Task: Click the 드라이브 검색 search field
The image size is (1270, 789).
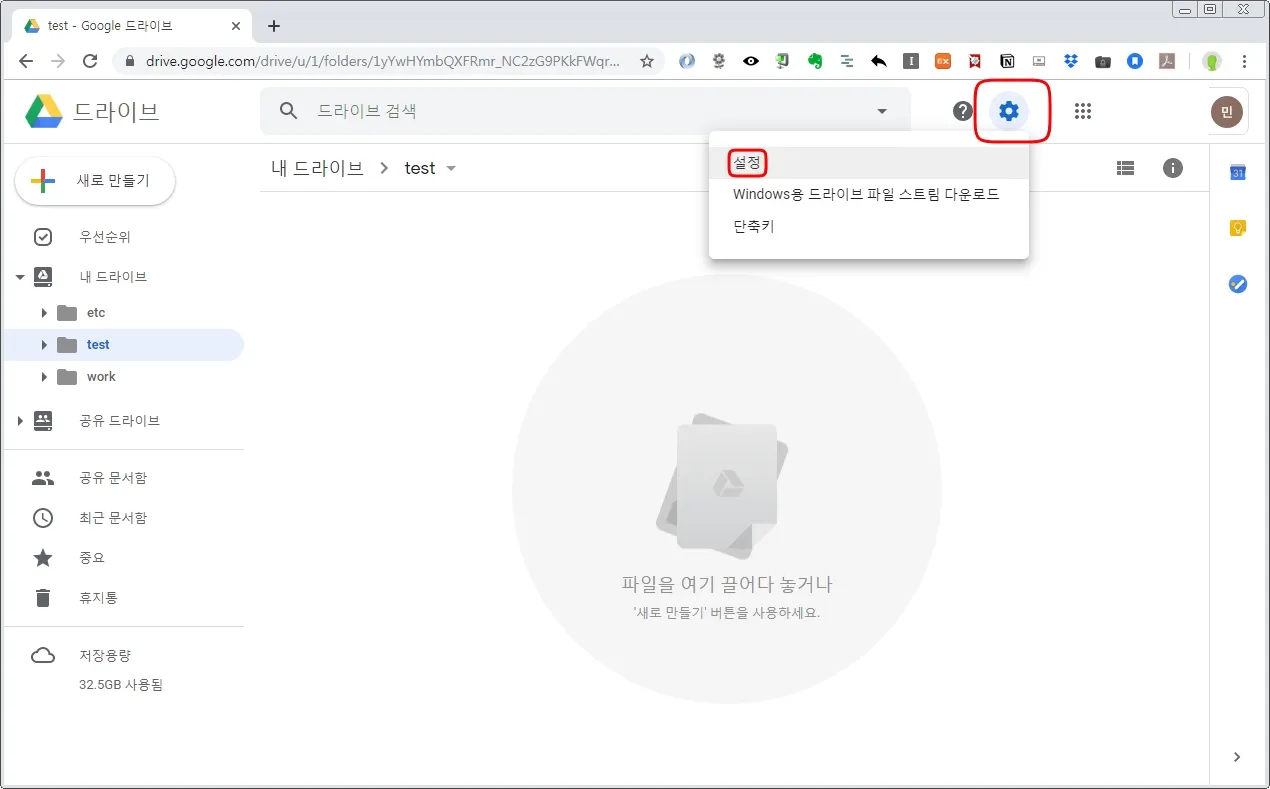Action: coord(585,111)
